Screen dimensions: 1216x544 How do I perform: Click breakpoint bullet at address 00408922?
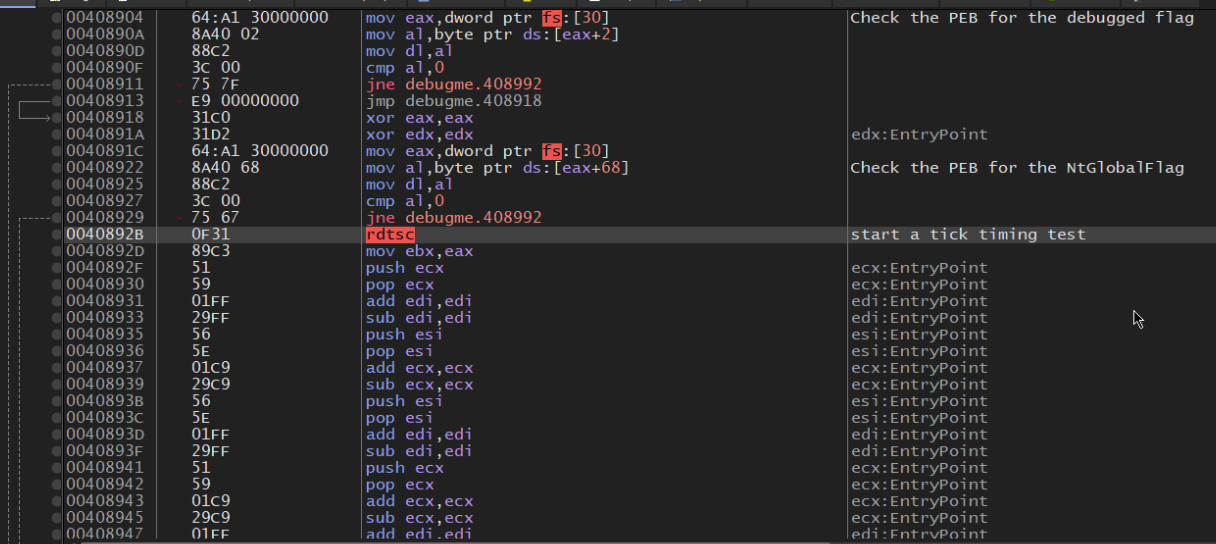click(x=58, y=168)
